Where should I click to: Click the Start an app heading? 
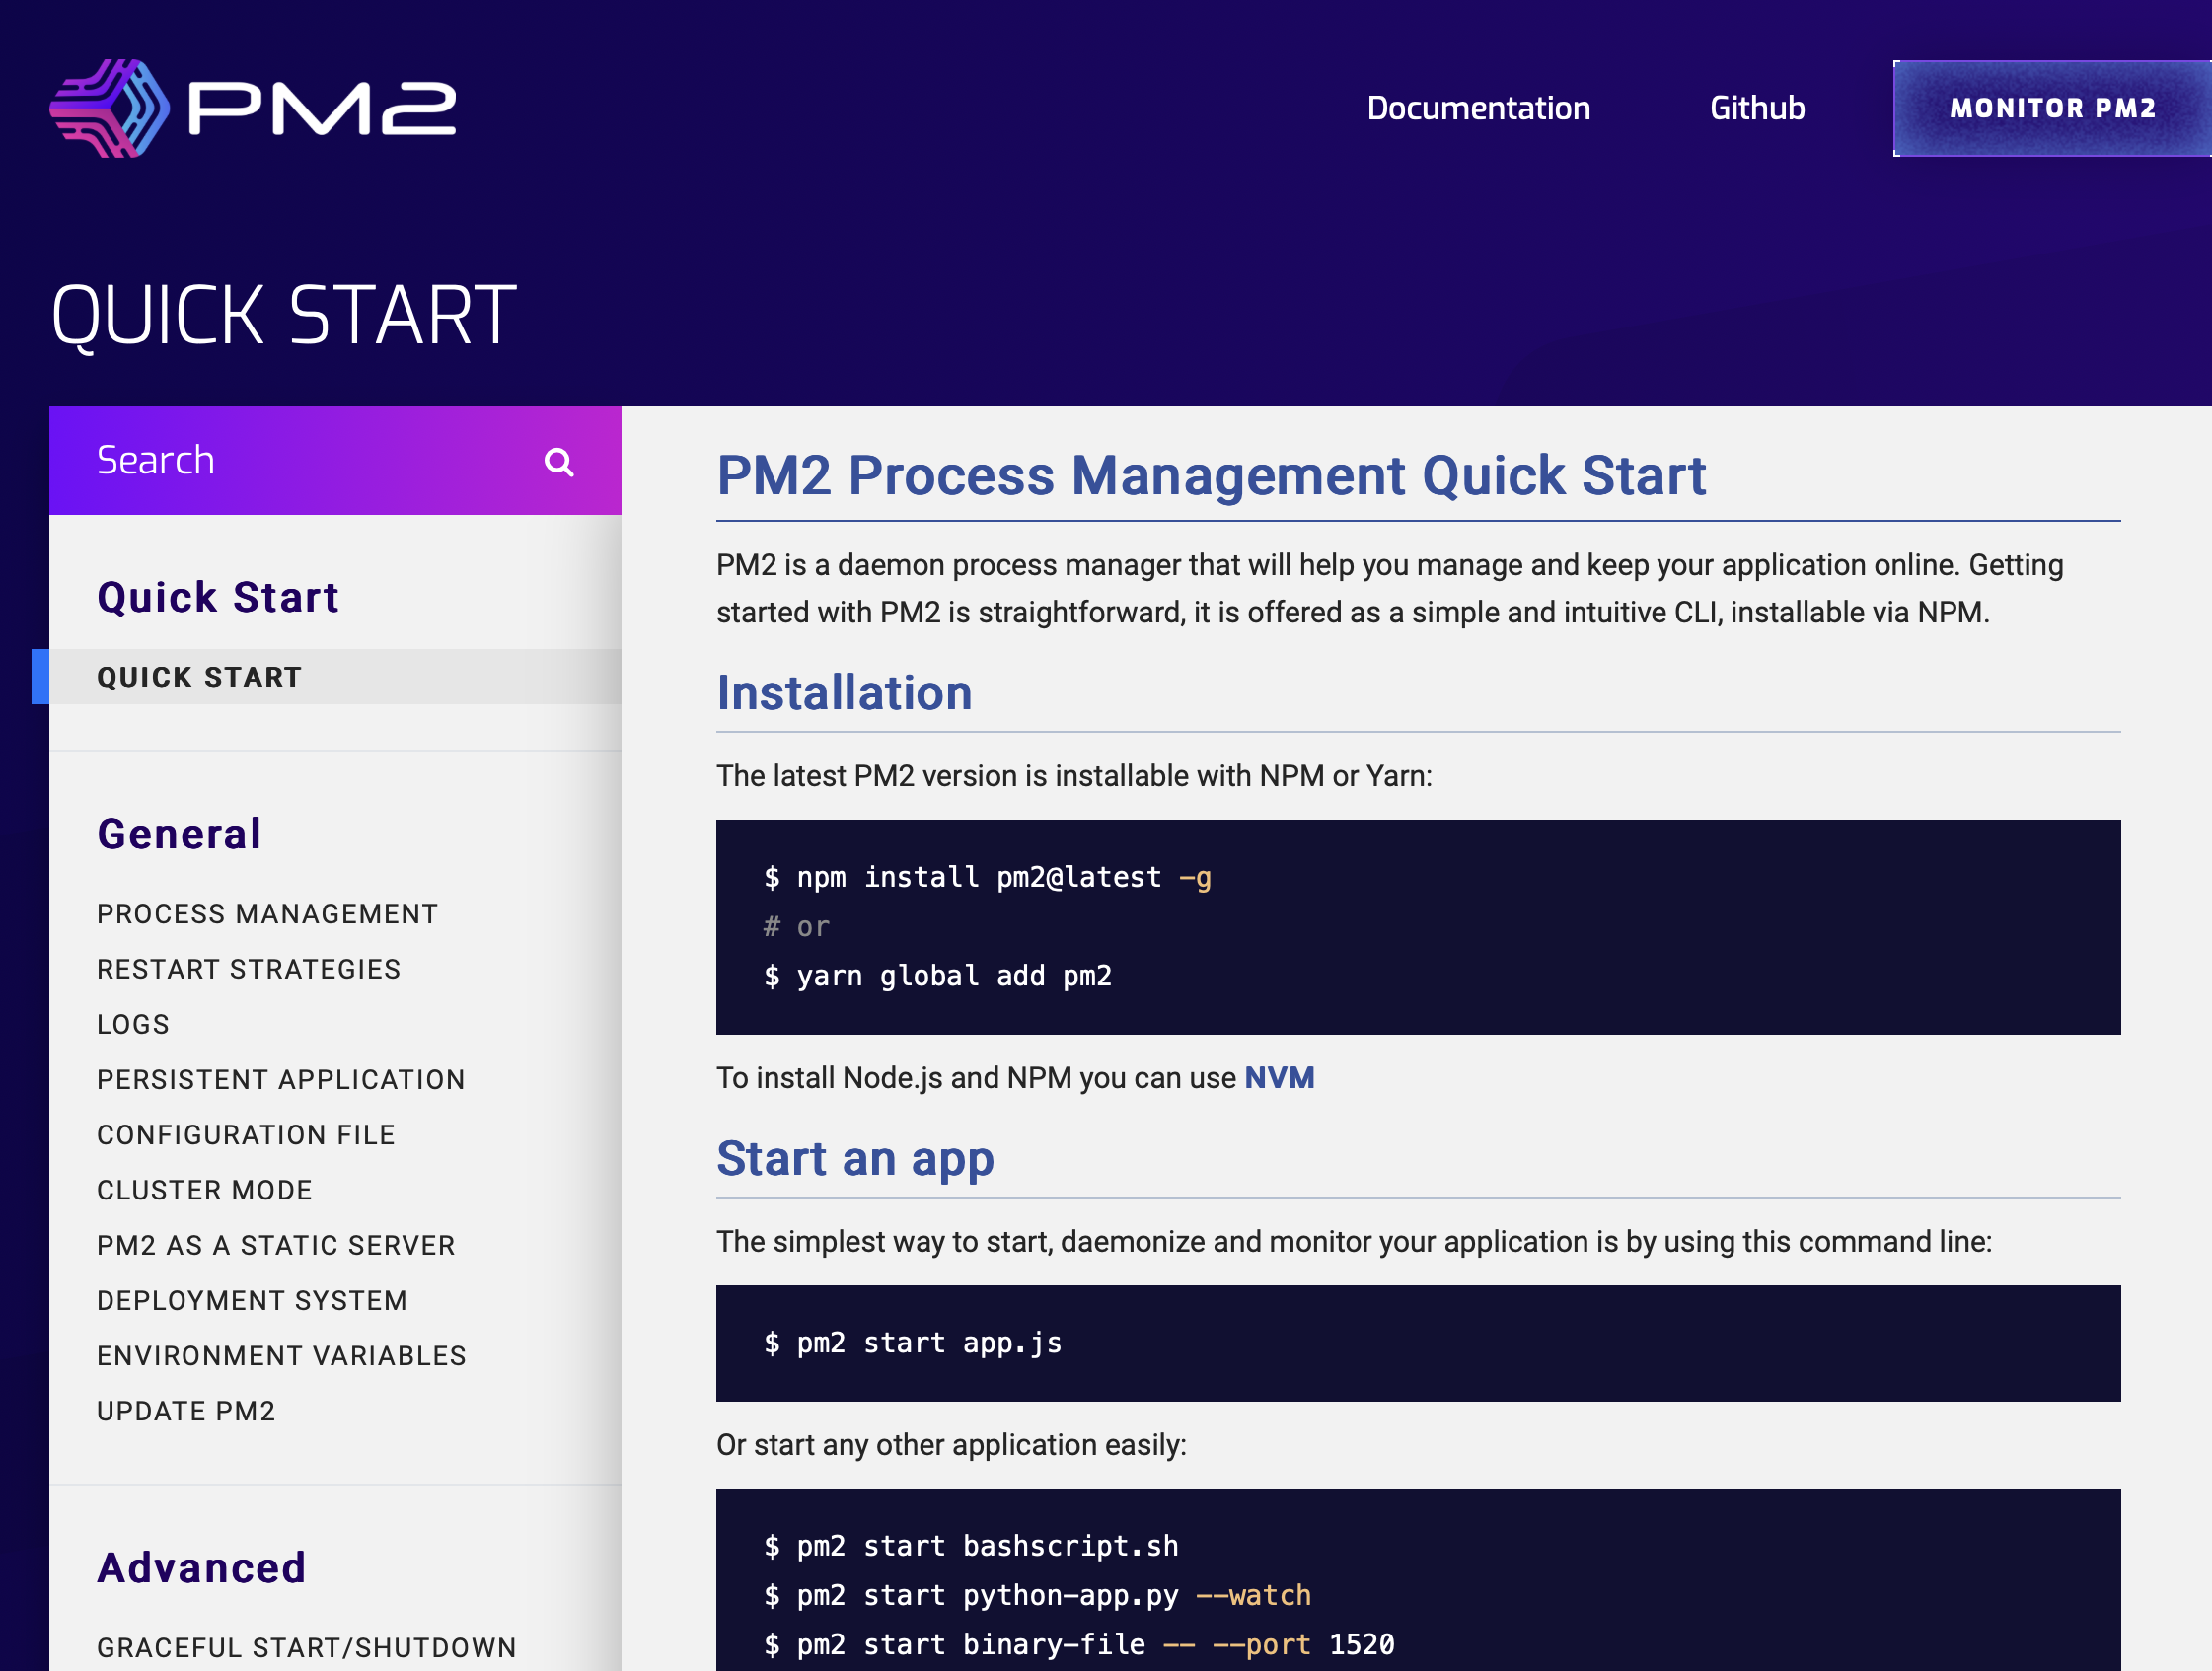(856, 1160)
